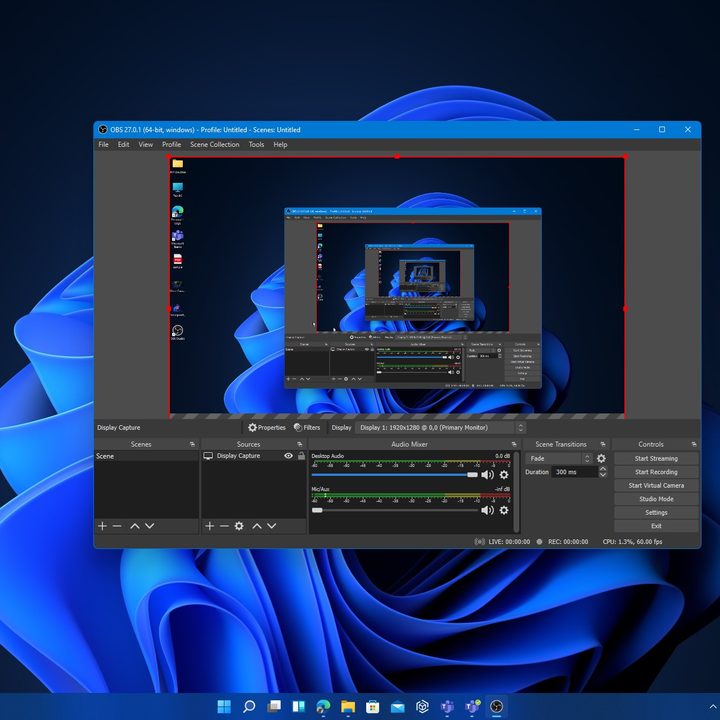Screen dimensions: 720x720
Task: Click the Start Recording button
Action: [656, 472]
